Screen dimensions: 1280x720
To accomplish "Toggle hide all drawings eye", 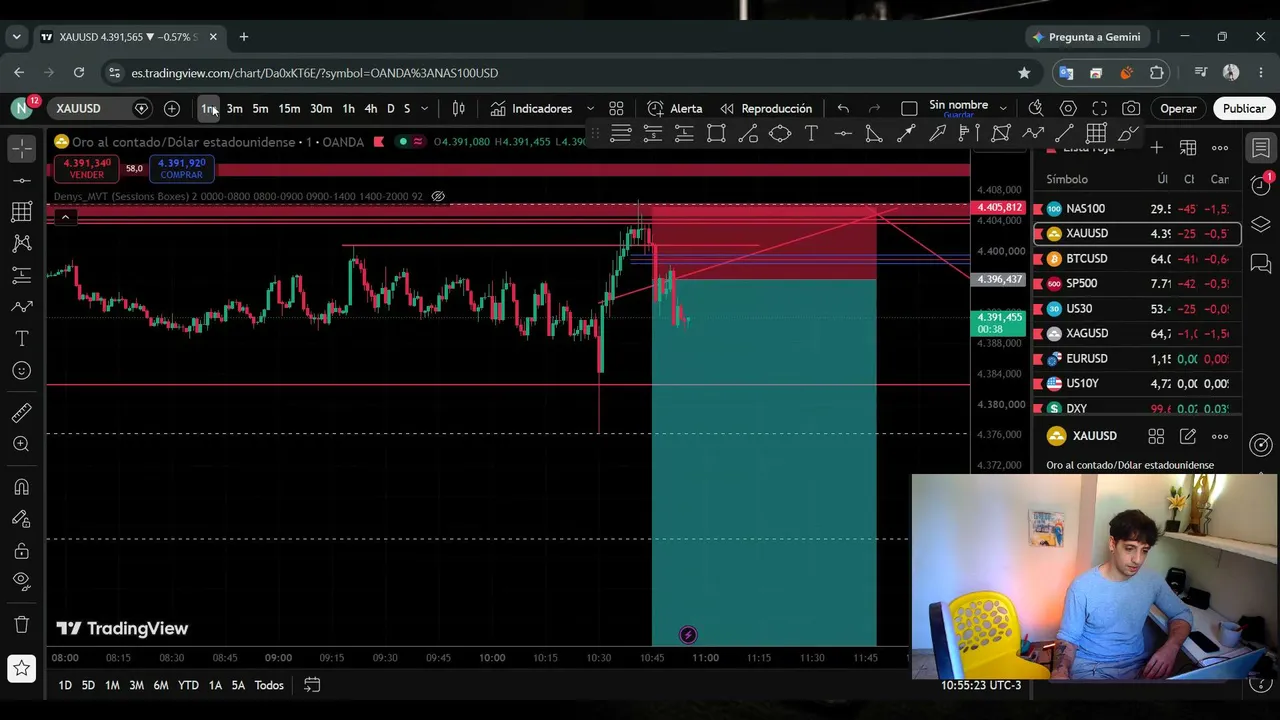I will point(21,580).
